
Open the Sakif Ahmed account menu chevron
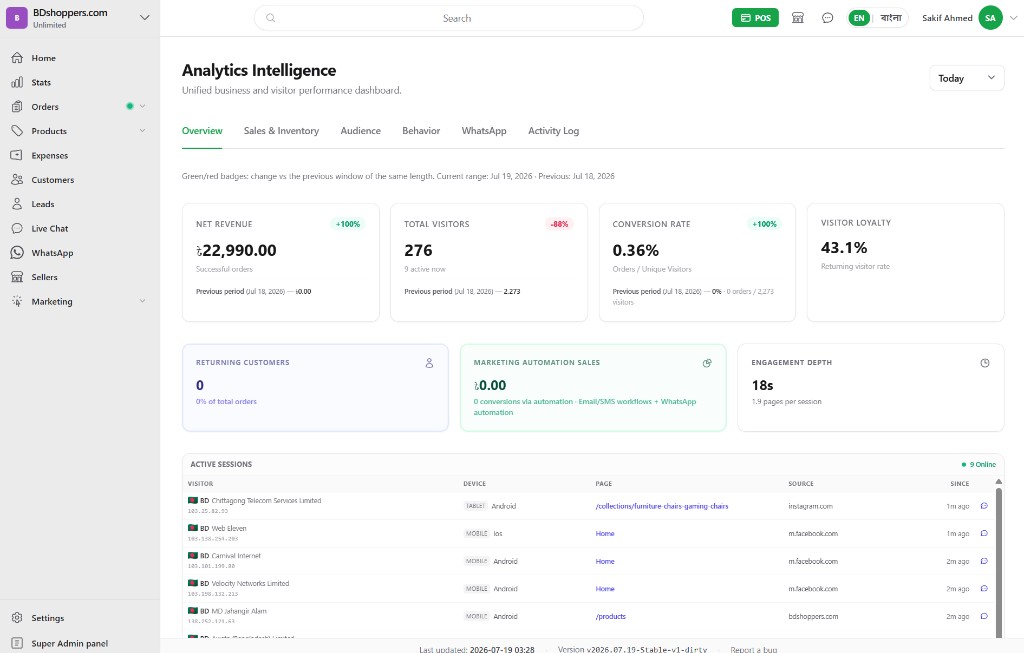click(x=1014, y=18)
